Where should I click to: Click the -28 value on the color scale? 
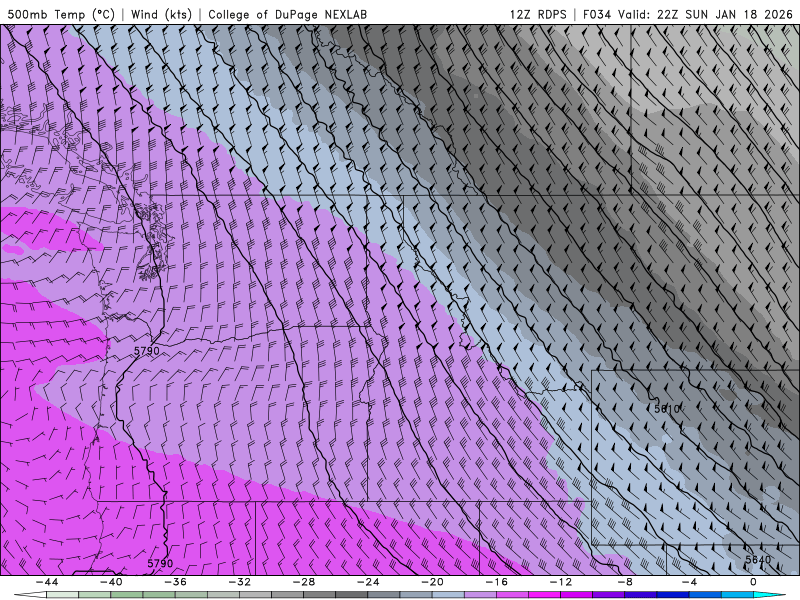pyautogui.click(x=304, y=582)
